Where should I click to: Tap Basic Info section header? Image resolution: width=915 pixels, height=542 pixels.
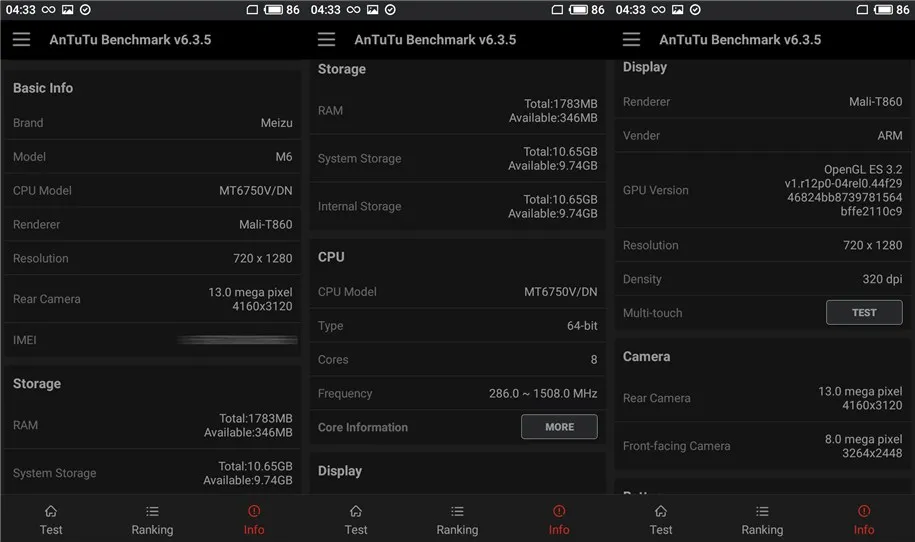tap(43, 88)
